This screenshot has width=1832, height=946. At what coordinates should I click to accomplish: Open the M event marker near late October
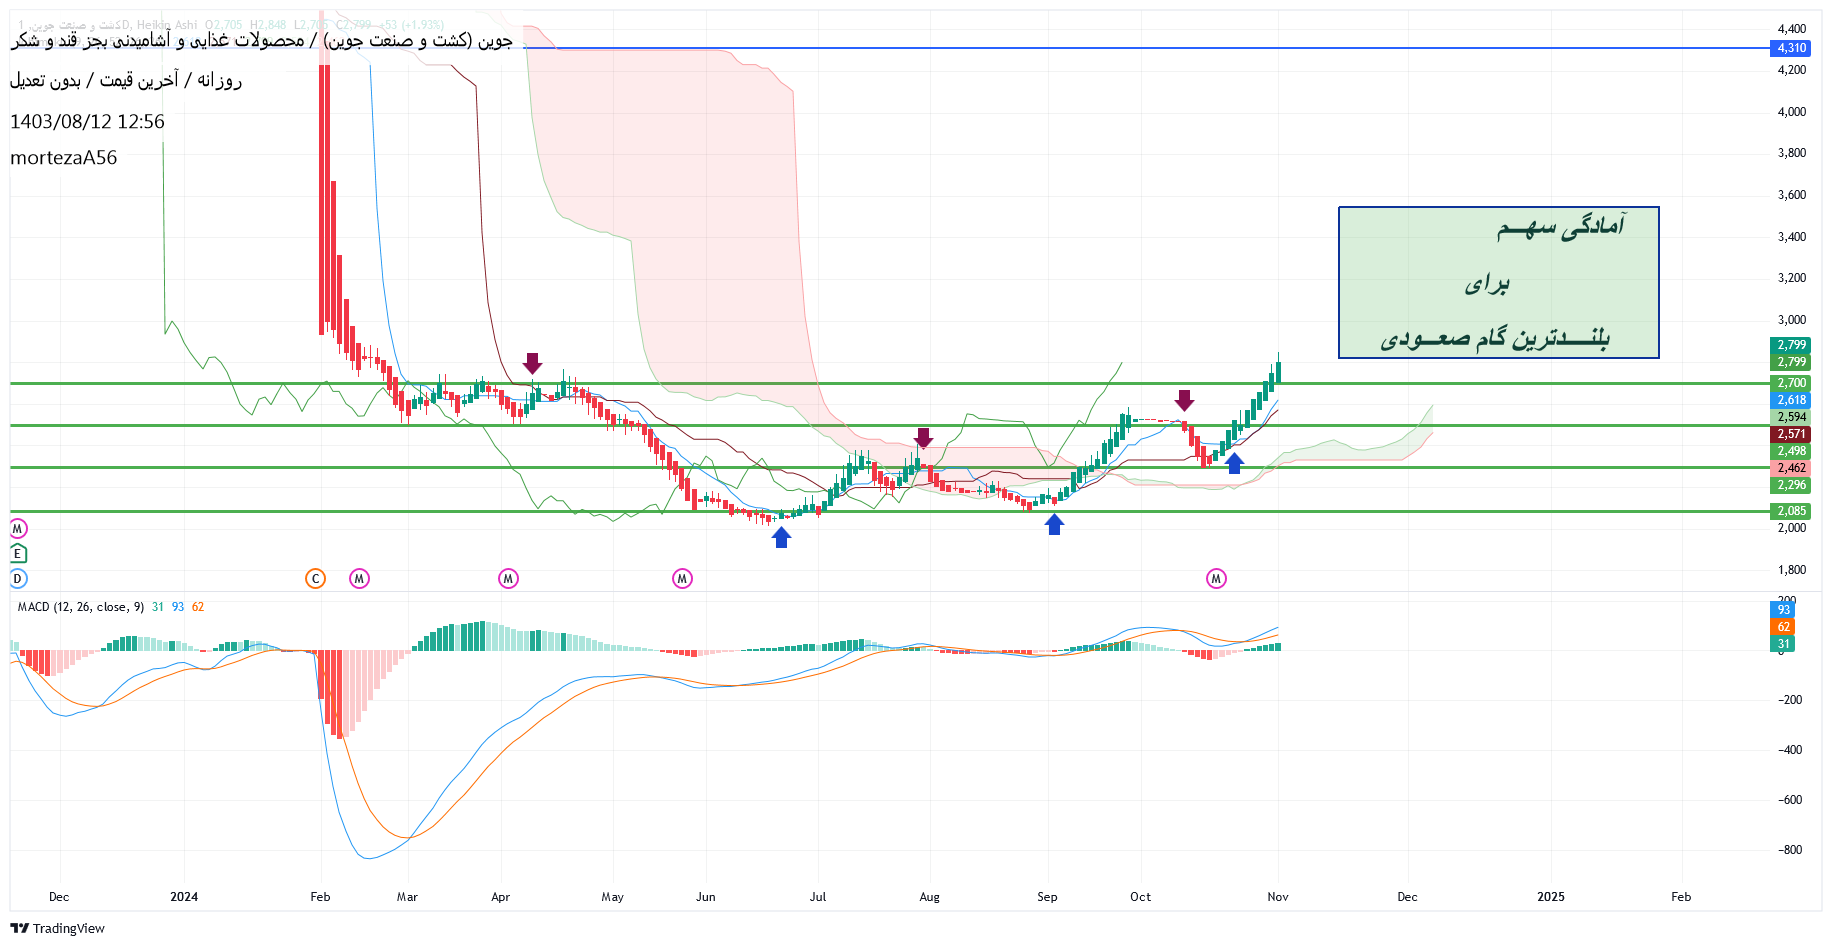1216,578
